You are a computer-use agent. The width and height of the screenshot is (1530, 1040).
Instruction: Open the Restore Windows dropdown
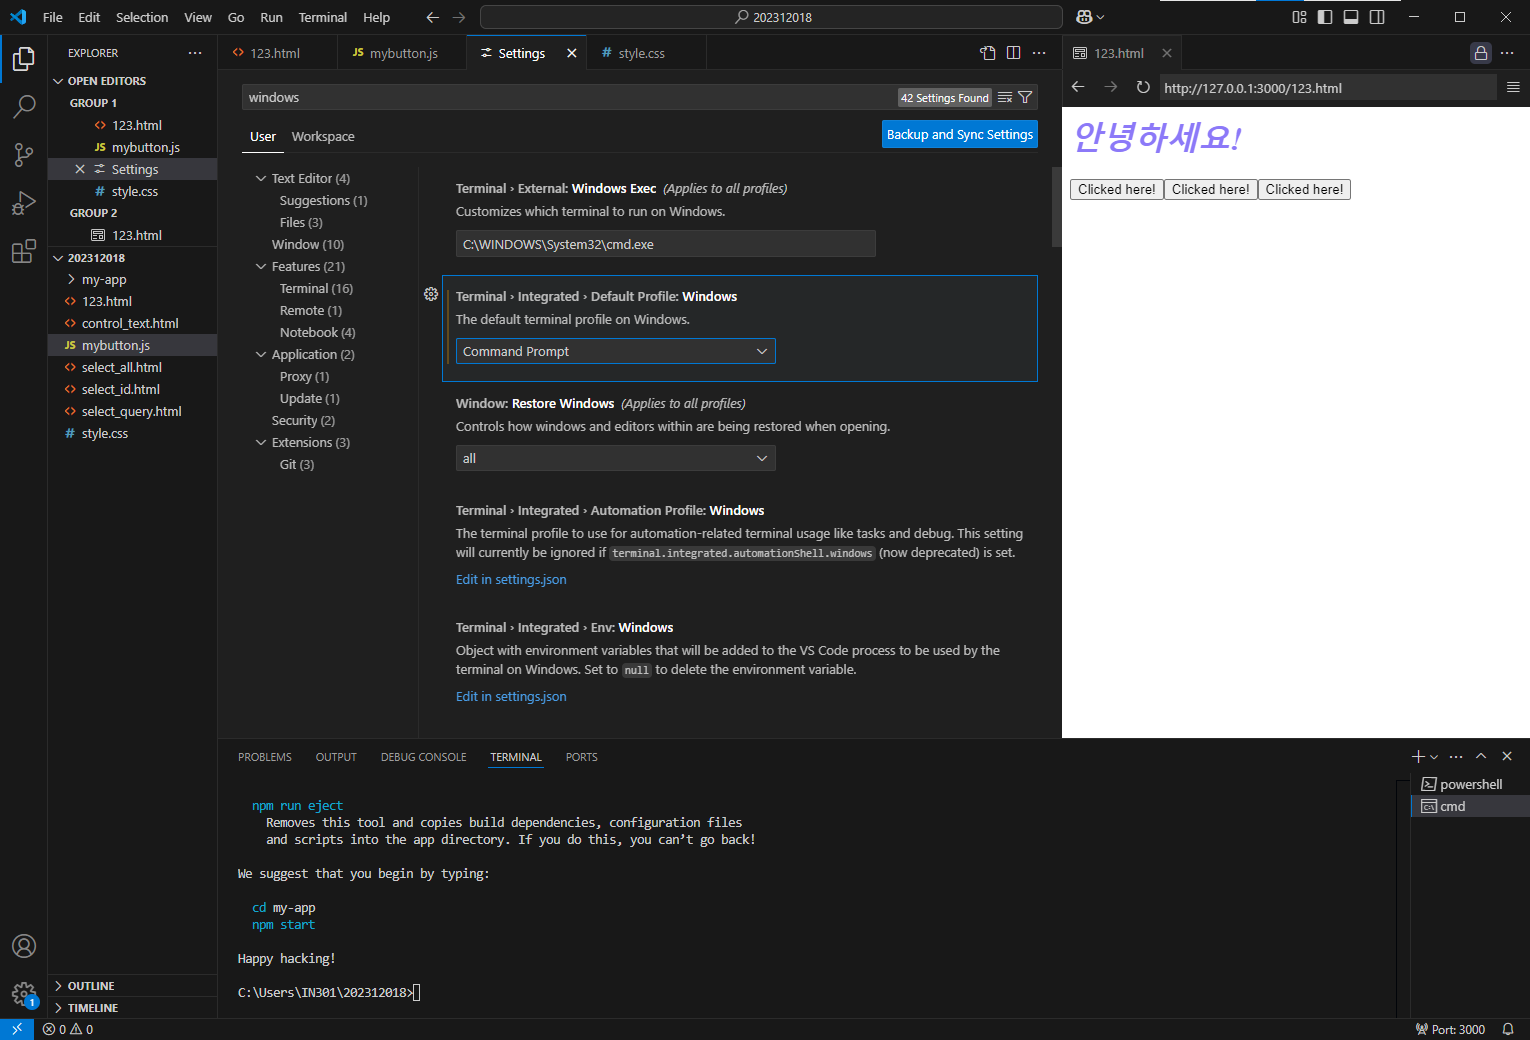(x=615, y=458)
